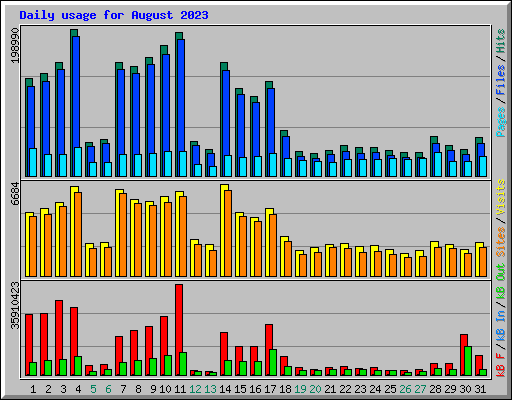Screen dimensions: 512x400
Task: Click the tallest red KB bar for day 11
Action: [179, 318]
